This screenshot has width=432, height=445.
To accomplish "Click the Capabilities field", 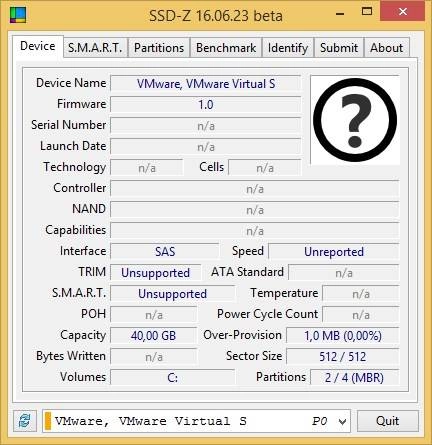I will (x=255, y=231).
